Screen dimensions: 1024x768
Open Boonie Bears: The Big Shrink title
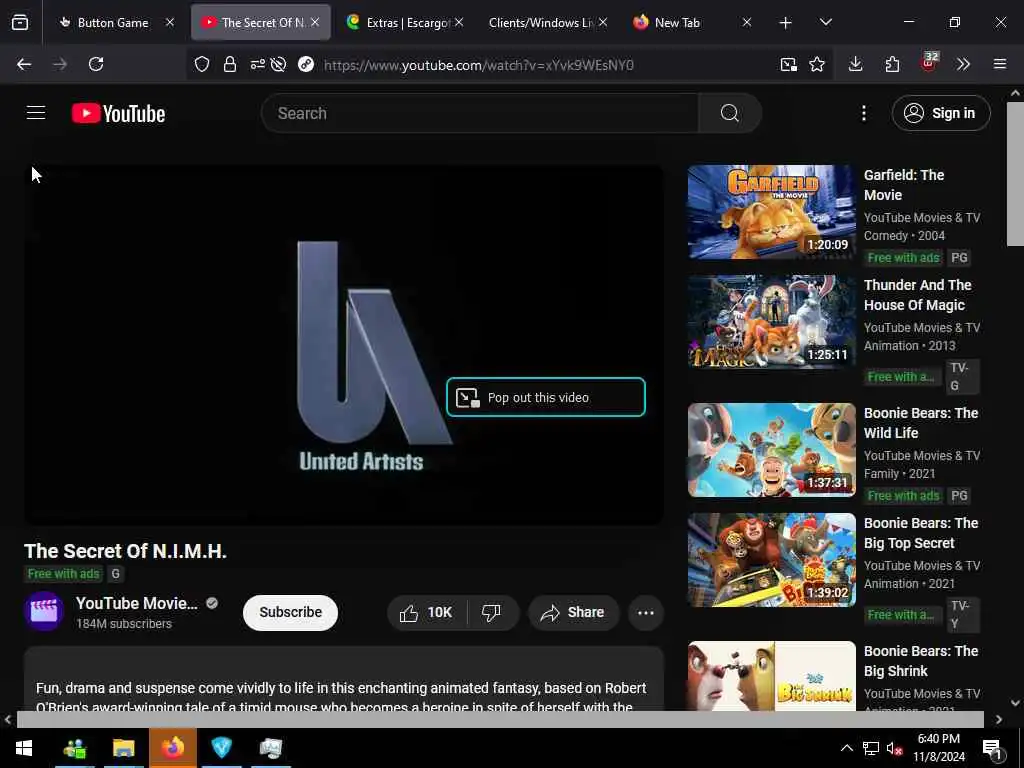coord(921,661)
